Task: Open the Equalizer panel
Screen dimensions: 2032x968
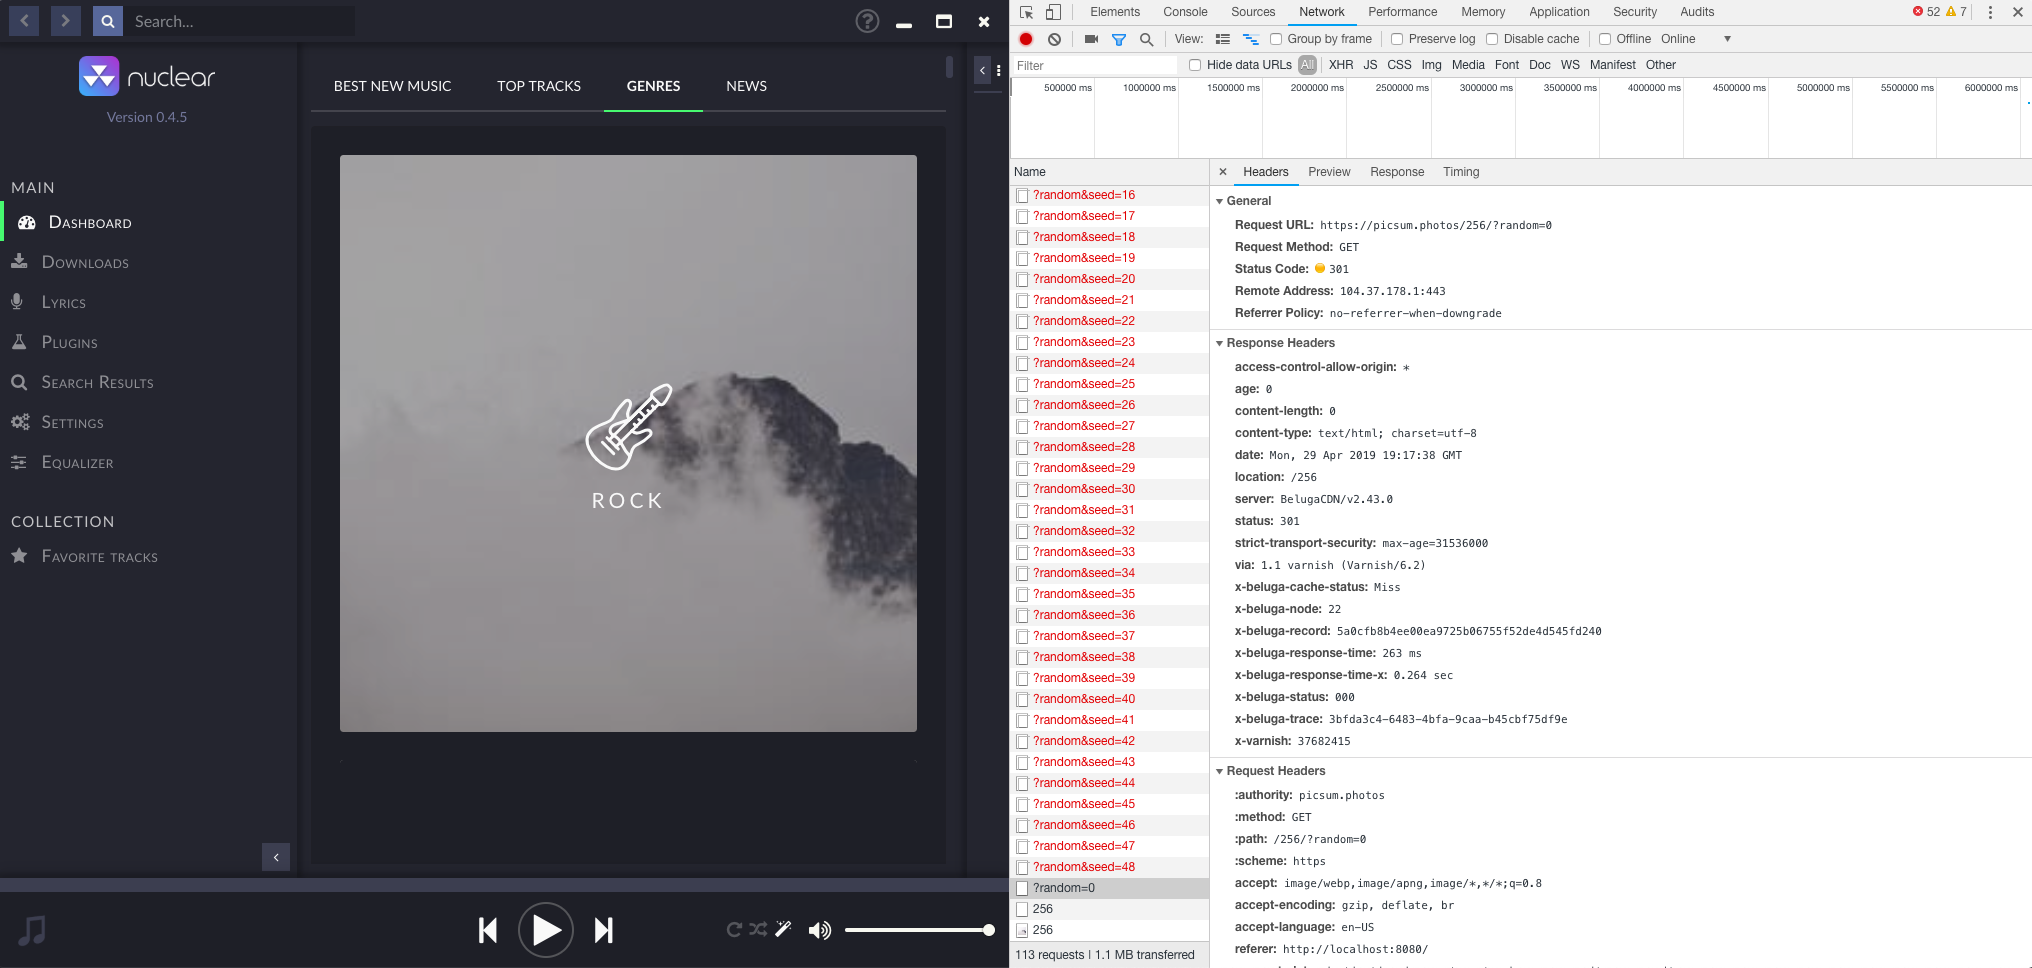Action: tap(77, 462)
